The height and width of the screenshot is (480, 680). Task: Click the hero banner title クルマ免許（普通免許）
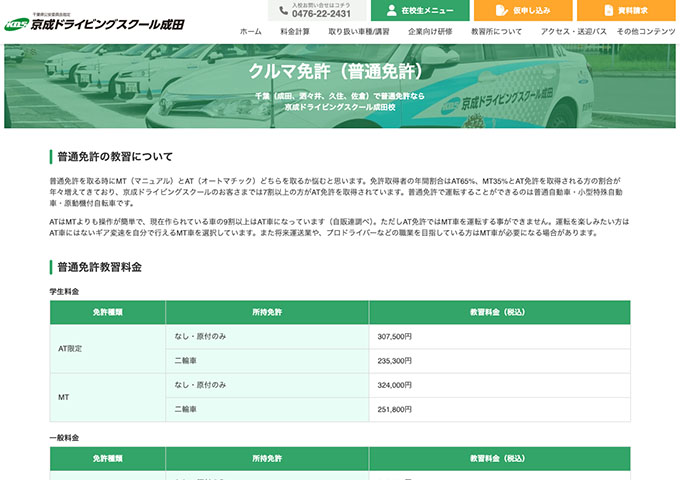click(340, 71)
